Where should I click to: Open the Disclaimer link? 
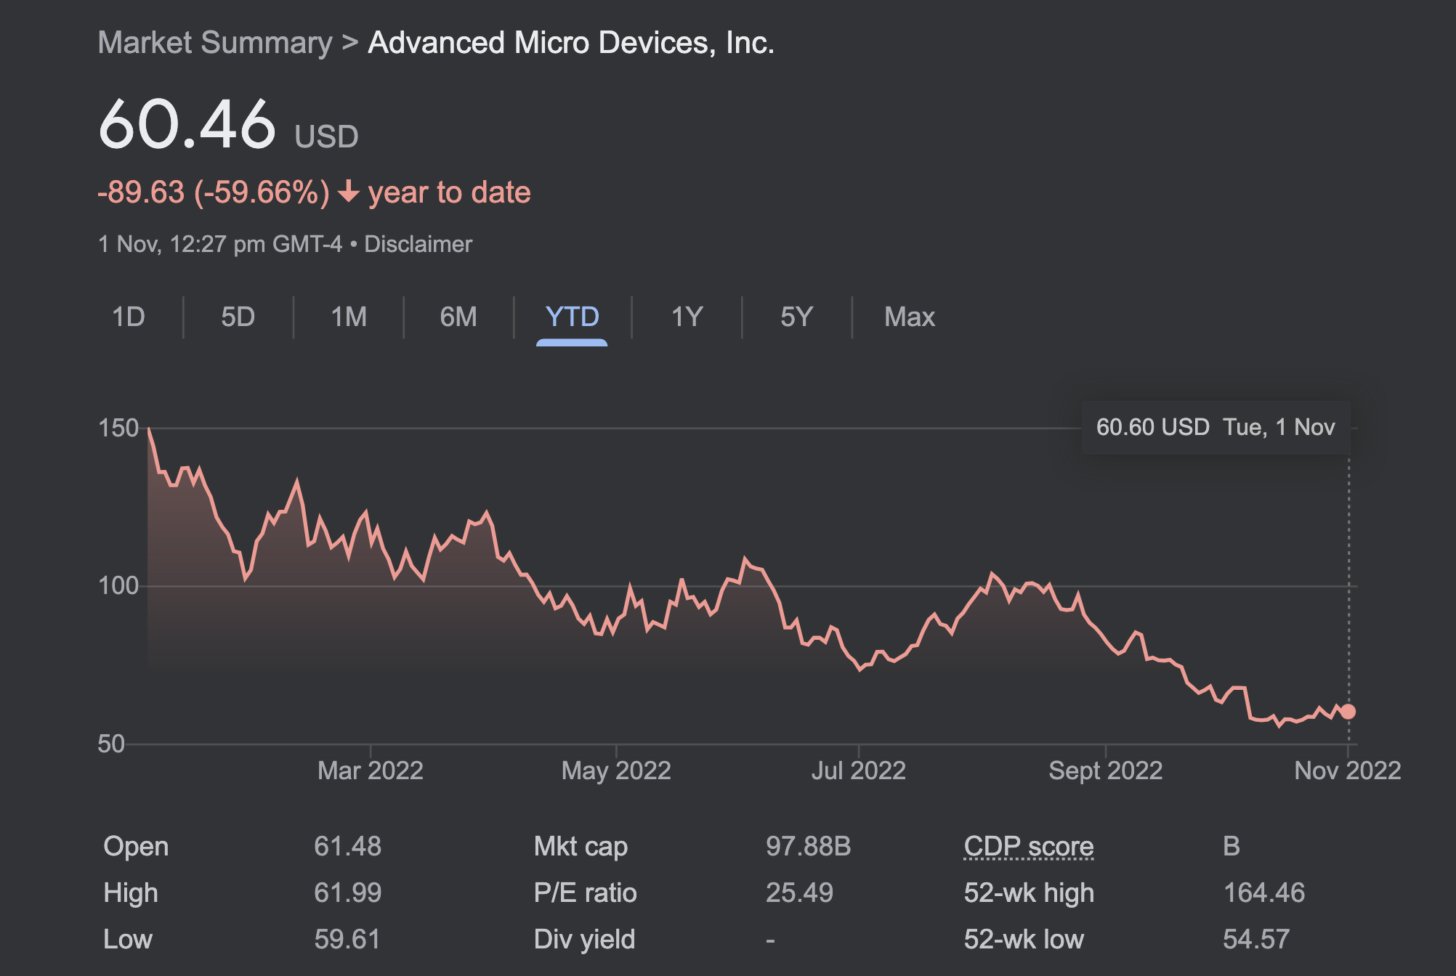click(418, 244)
